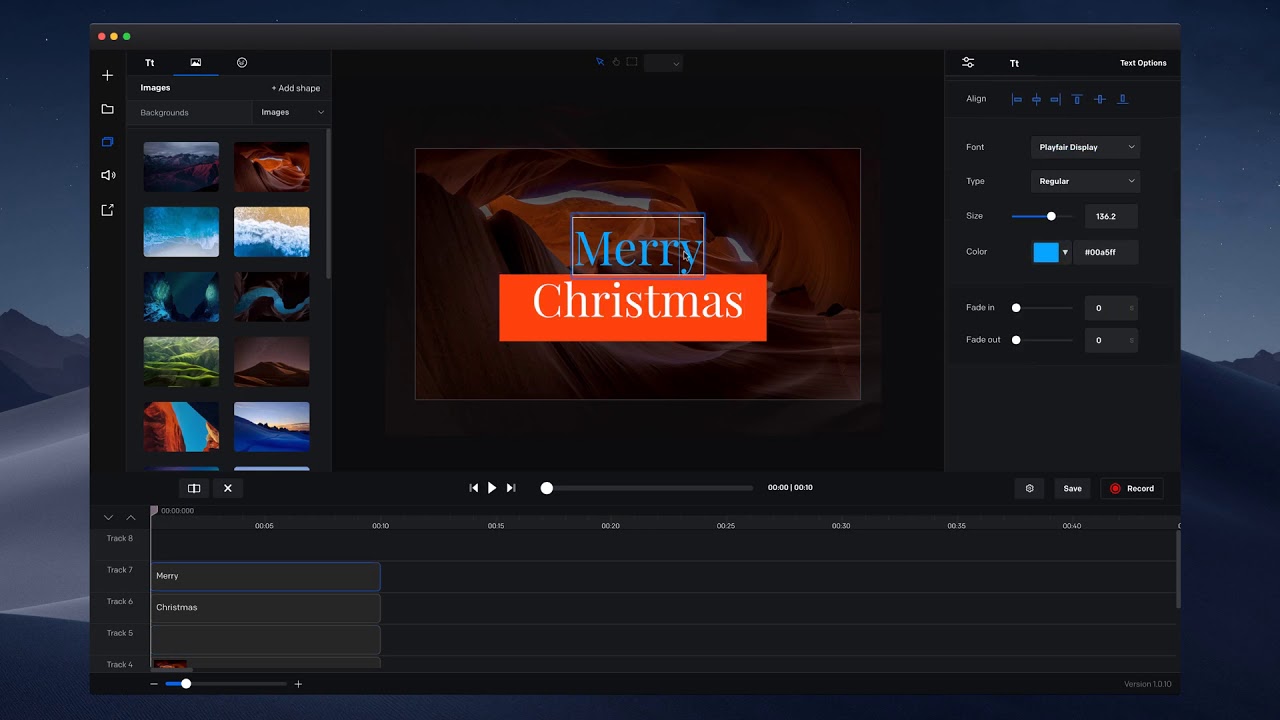Select the arrow pointer tool above canvas
This screenshot has width=1280, height=720.
click(600, 62)
